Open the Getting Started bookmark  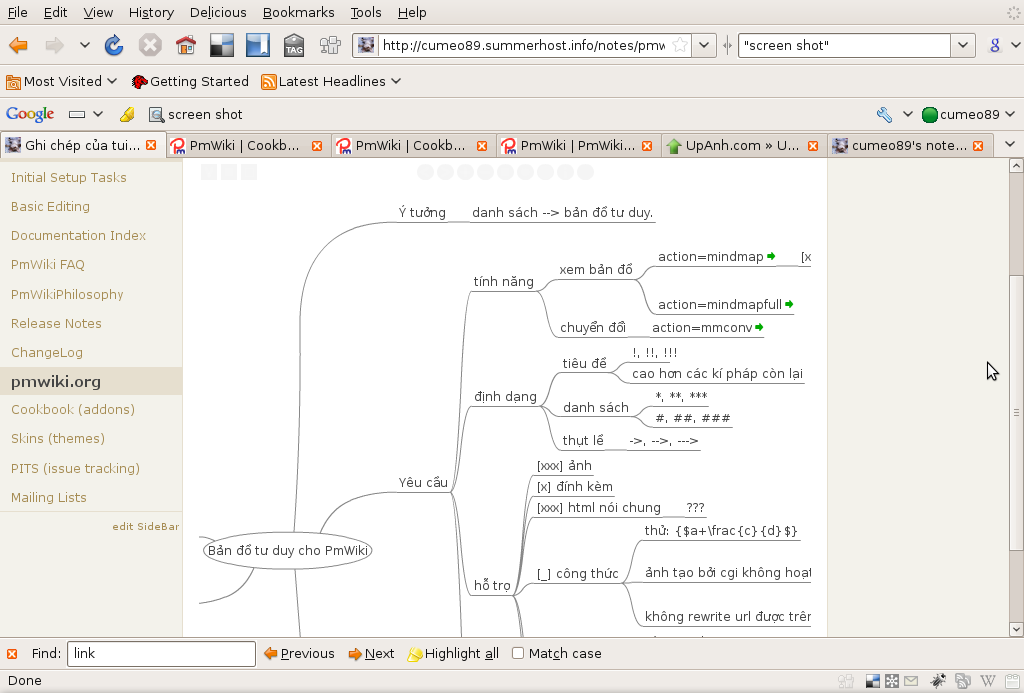tap(190, 82)
